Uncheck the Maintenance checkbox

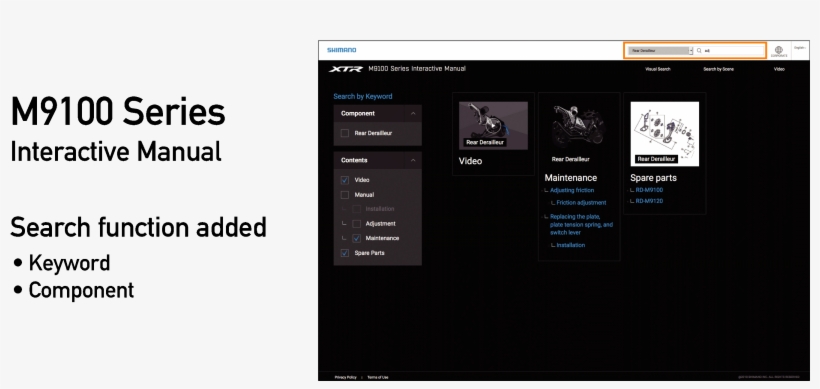tap(357, 238)
